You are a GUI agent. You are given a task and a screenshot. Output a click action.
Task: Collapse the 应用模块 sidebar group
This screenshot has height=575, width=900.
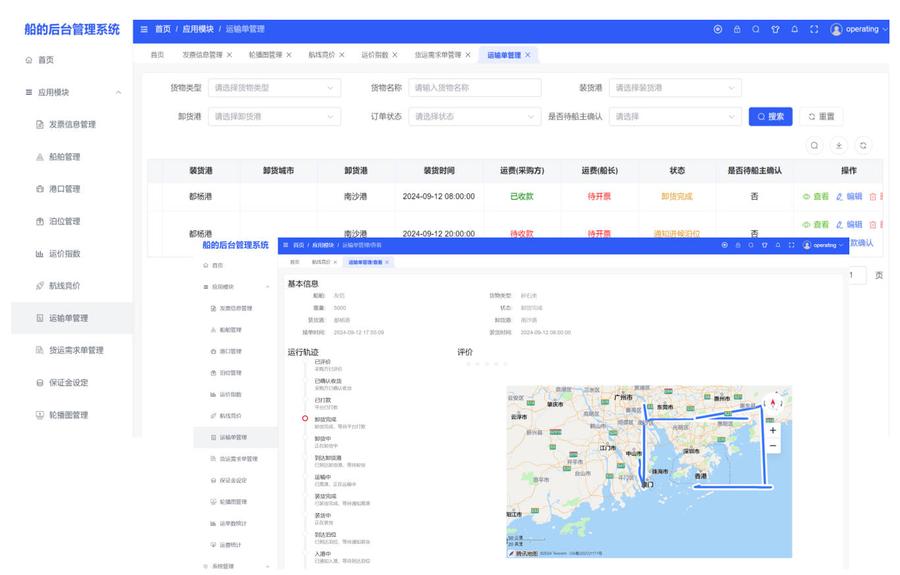(119, 92)
